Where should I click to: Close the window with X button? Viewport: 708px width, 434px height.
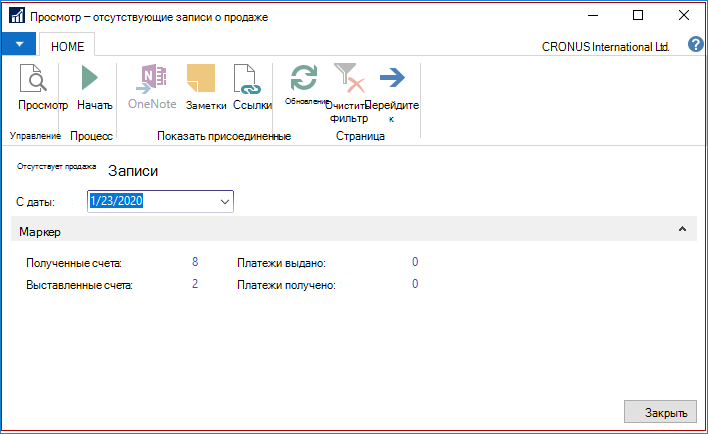coord(684,16)
